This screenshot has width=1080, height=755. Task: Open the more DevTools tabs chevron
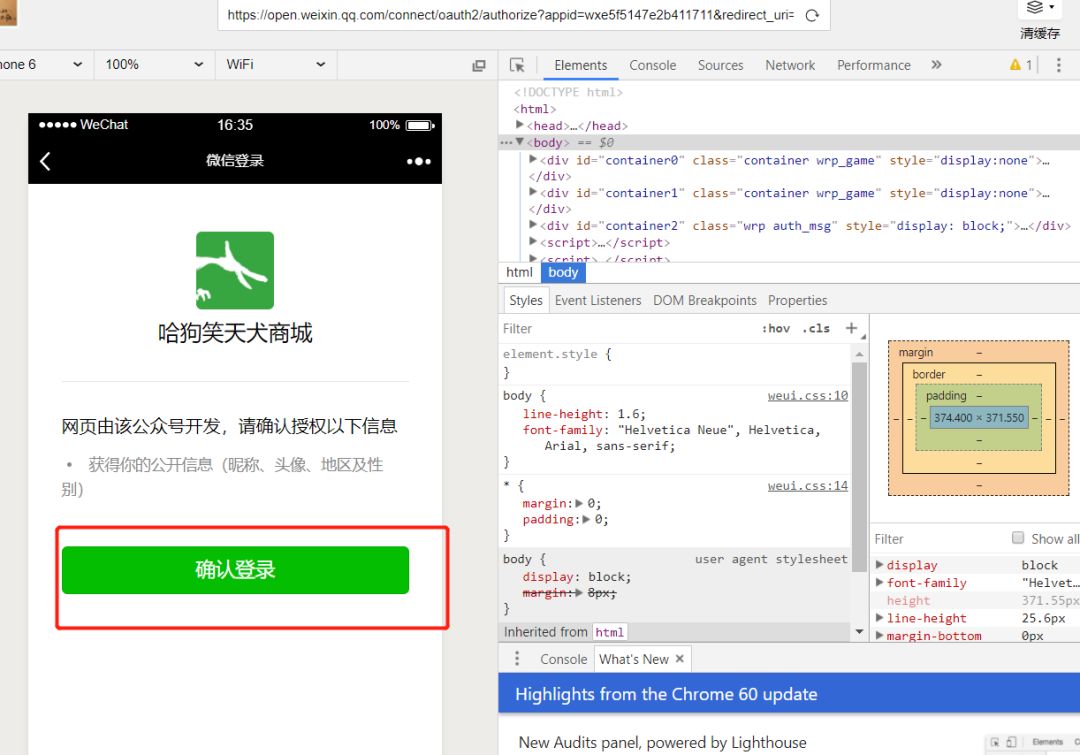point(936,65)
